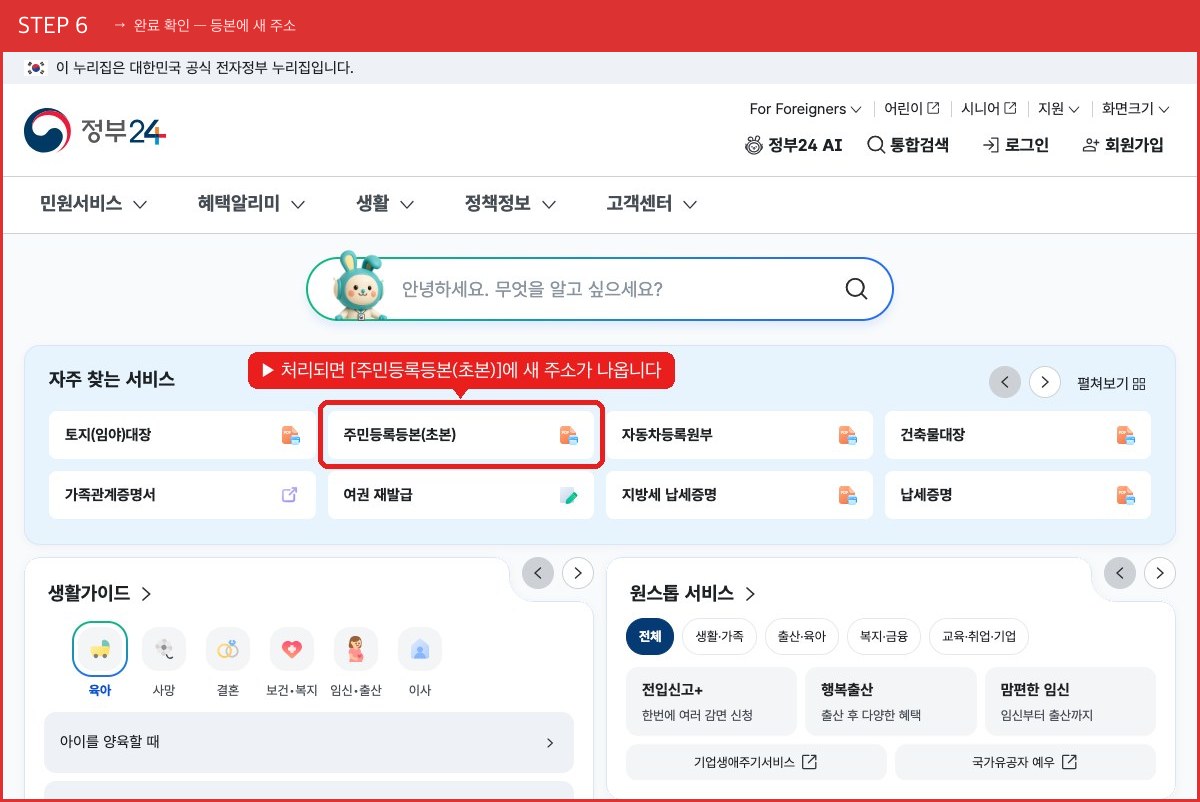
Task: Click document icon in 토지(임야)대장 card
Action: [290, 435]
